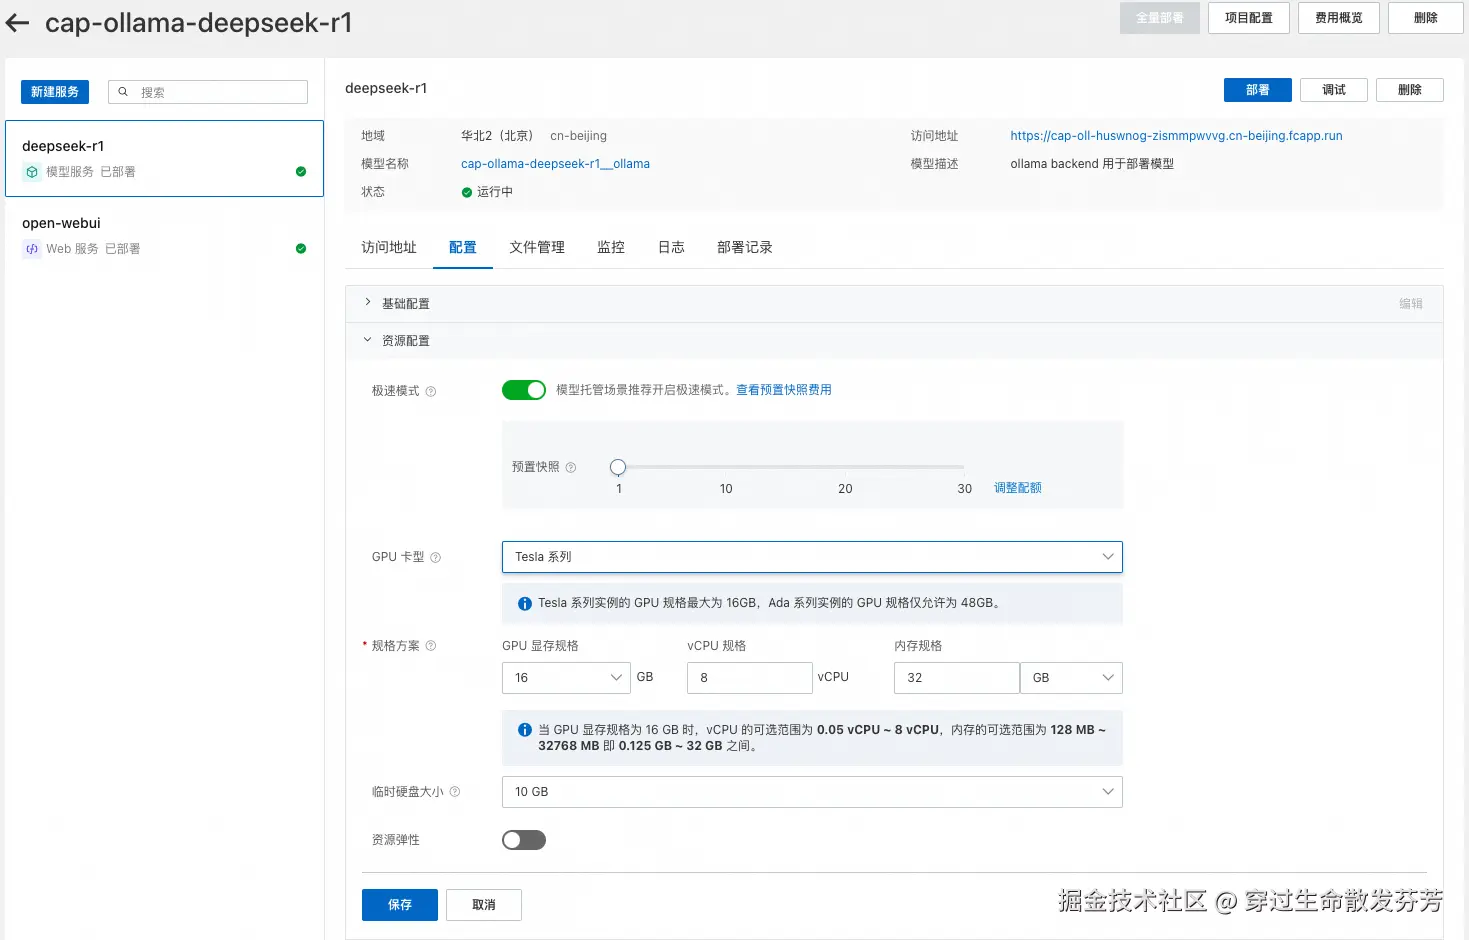Viewport: 1469px width, 940px height.
Task: Click the 取消 button
Action: click(x=484, y=905)
